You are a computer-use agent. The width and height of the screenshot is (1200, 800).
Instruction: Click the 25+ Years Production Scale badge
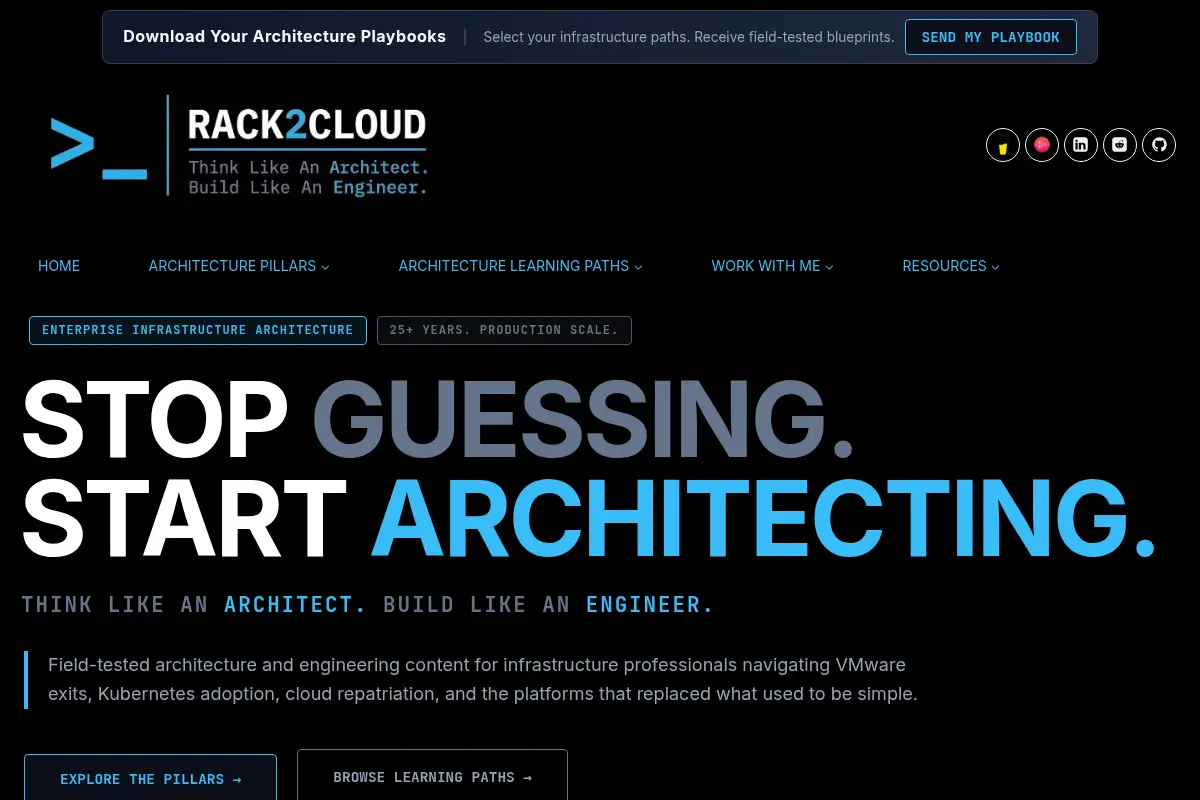click(x=504, y=330)
